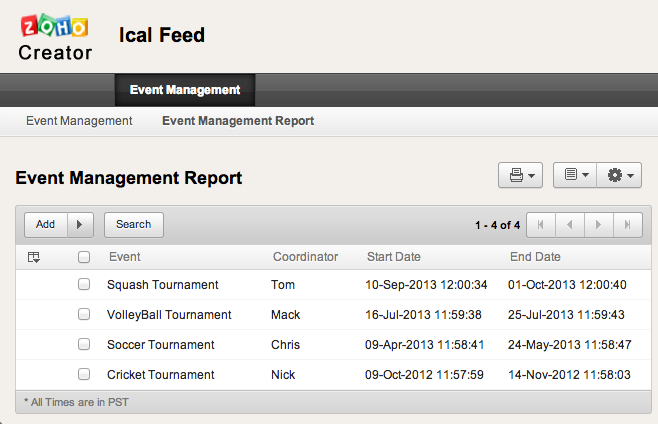Check the Cricket Tournament row checkbox

tap(84, 374)
